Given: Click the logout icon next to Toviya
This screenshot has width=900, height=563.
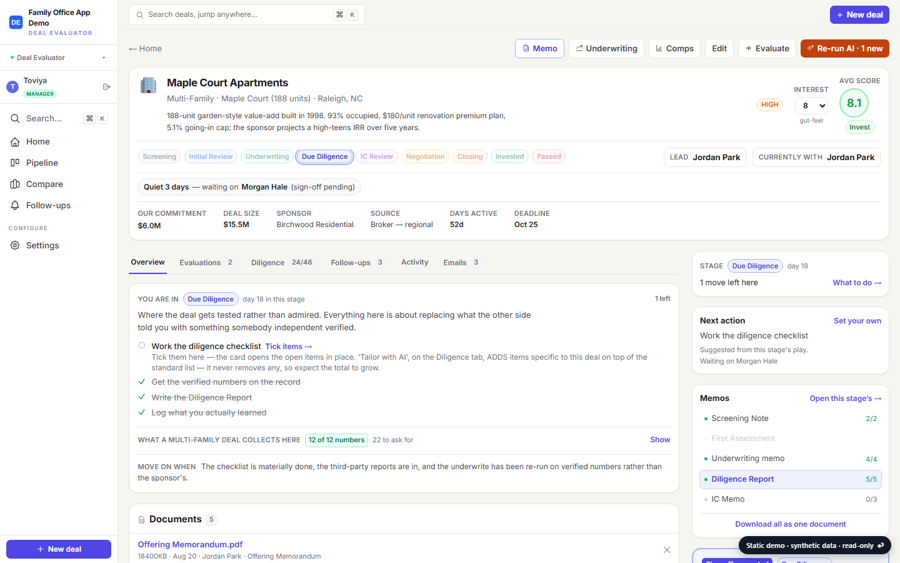Looking at the screenshot, I should click(x=106, y=87).
